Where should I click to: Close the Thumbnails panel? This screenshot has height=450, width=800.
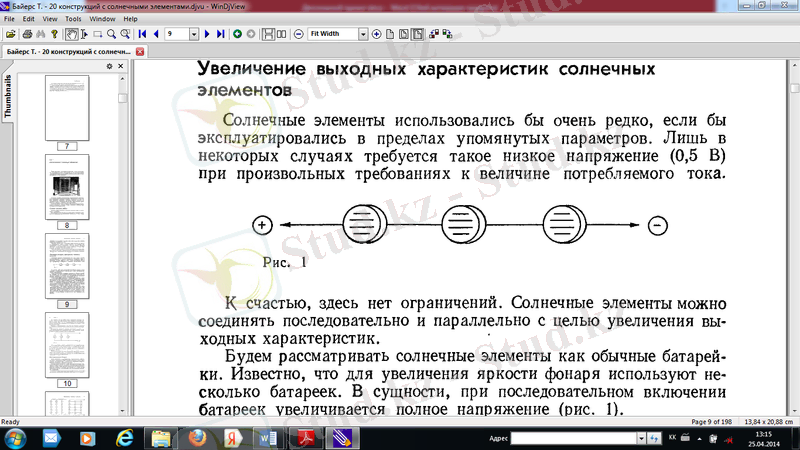(x=122, y=66)
